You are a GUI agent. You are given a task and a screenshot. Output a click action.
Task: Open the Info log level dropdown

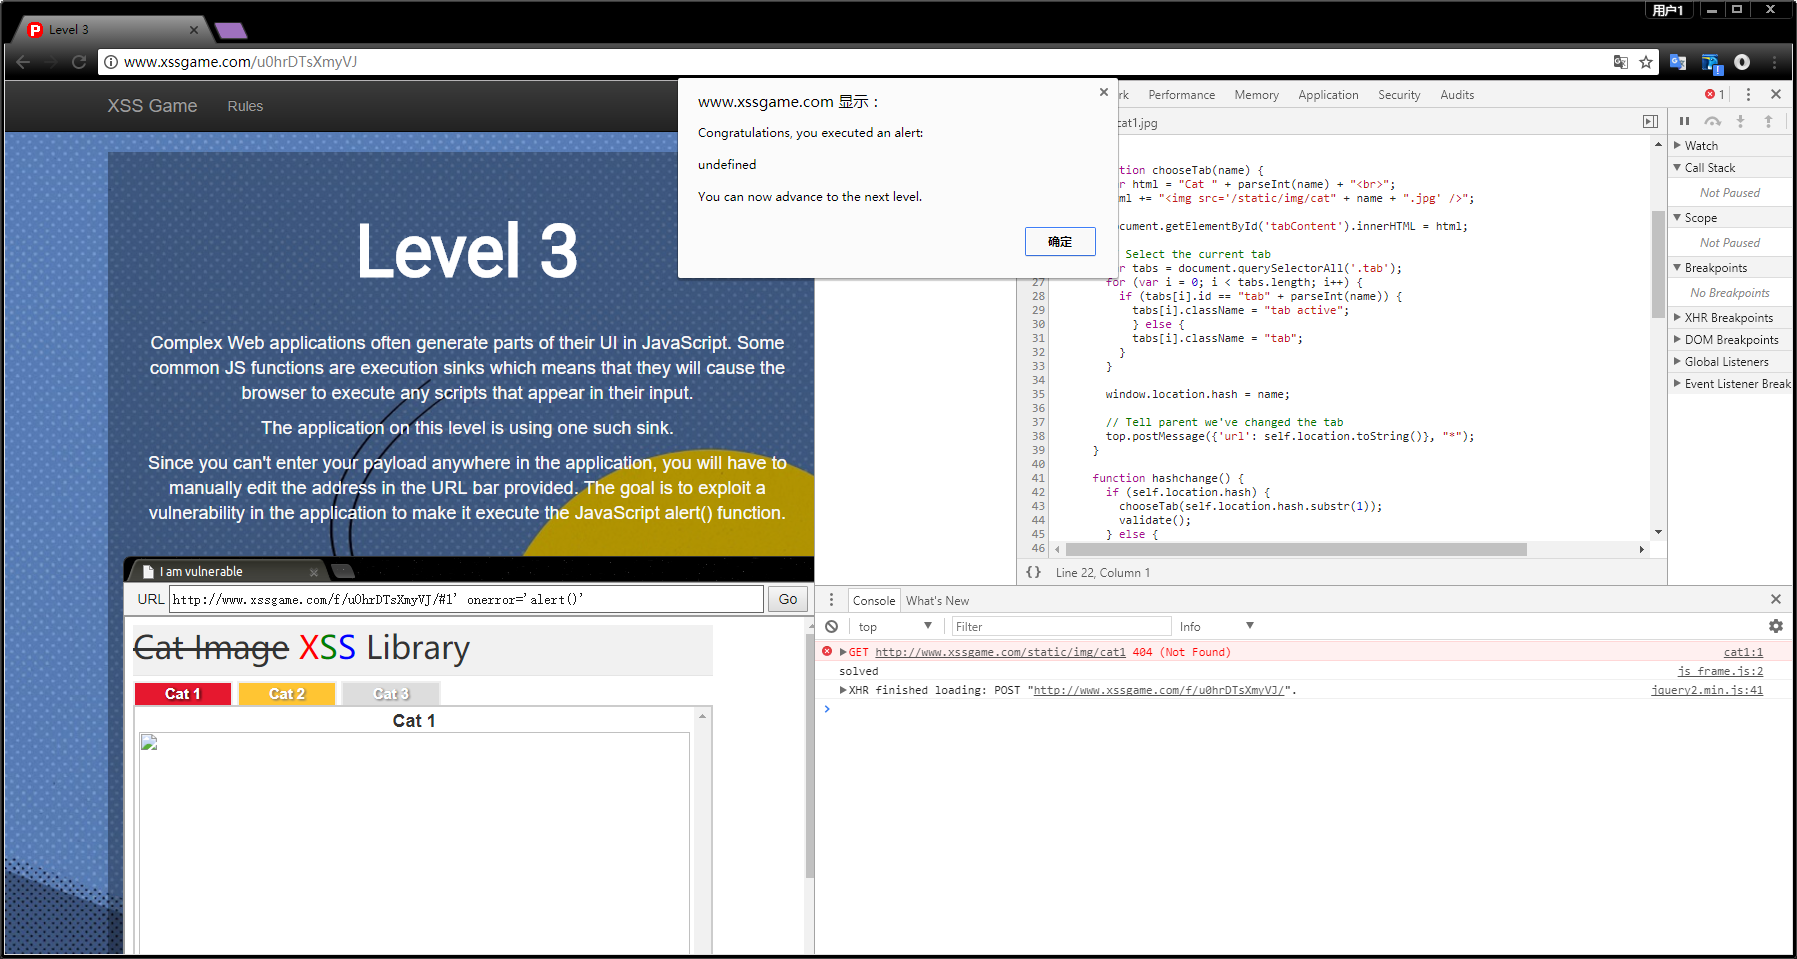click(x=1216, y=626)
